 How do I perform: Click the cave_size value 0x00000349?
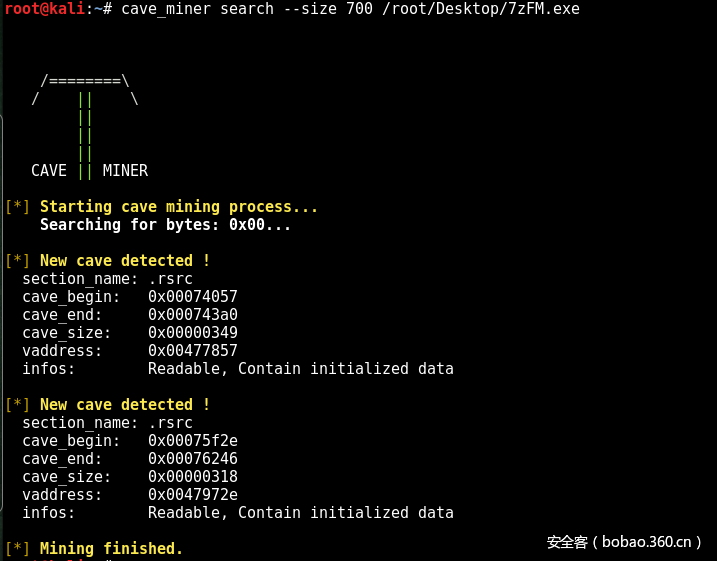point(192,333)
